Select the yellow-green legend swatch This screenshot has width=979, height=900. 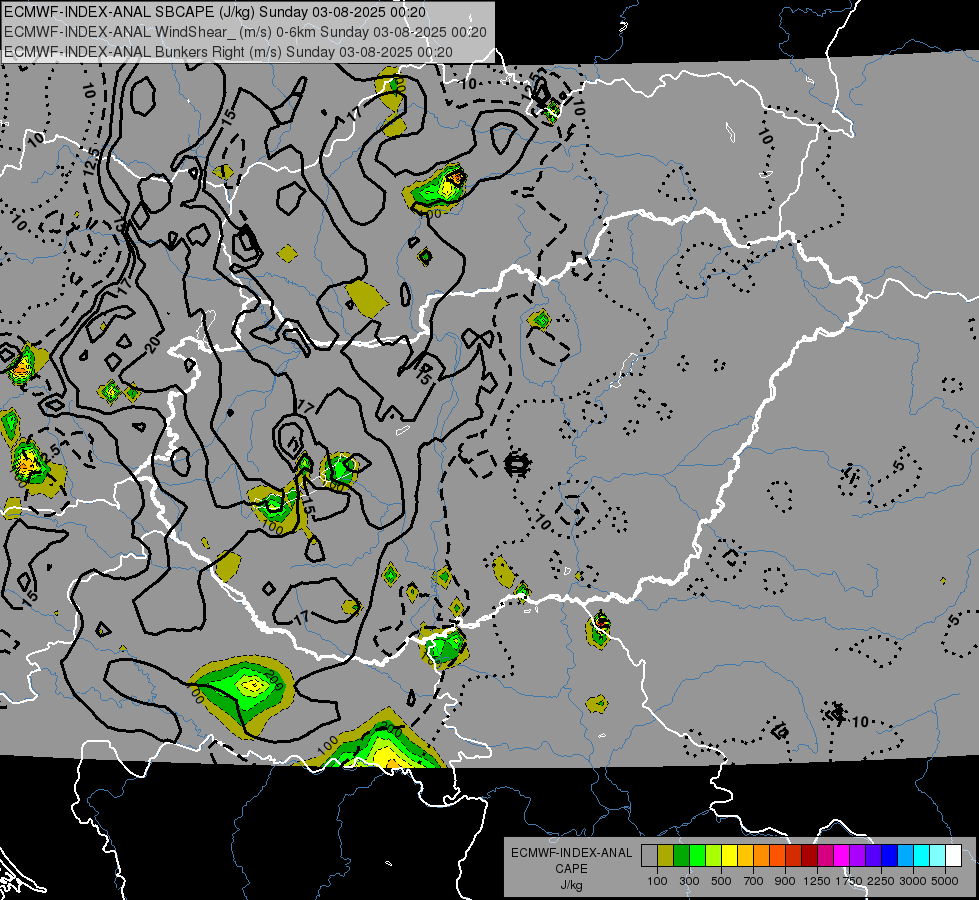714,856
